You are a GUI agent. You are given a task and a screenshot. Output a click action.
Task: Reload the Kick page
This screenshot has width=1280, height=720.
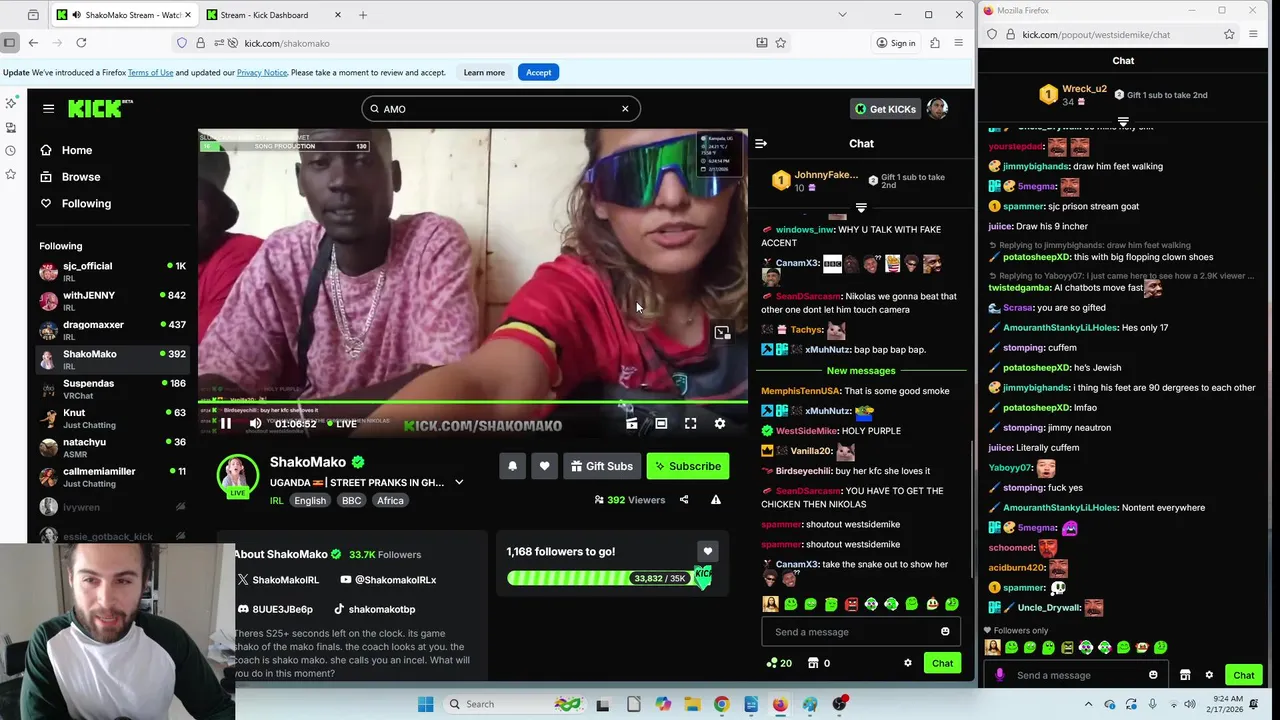coord(81,43)
